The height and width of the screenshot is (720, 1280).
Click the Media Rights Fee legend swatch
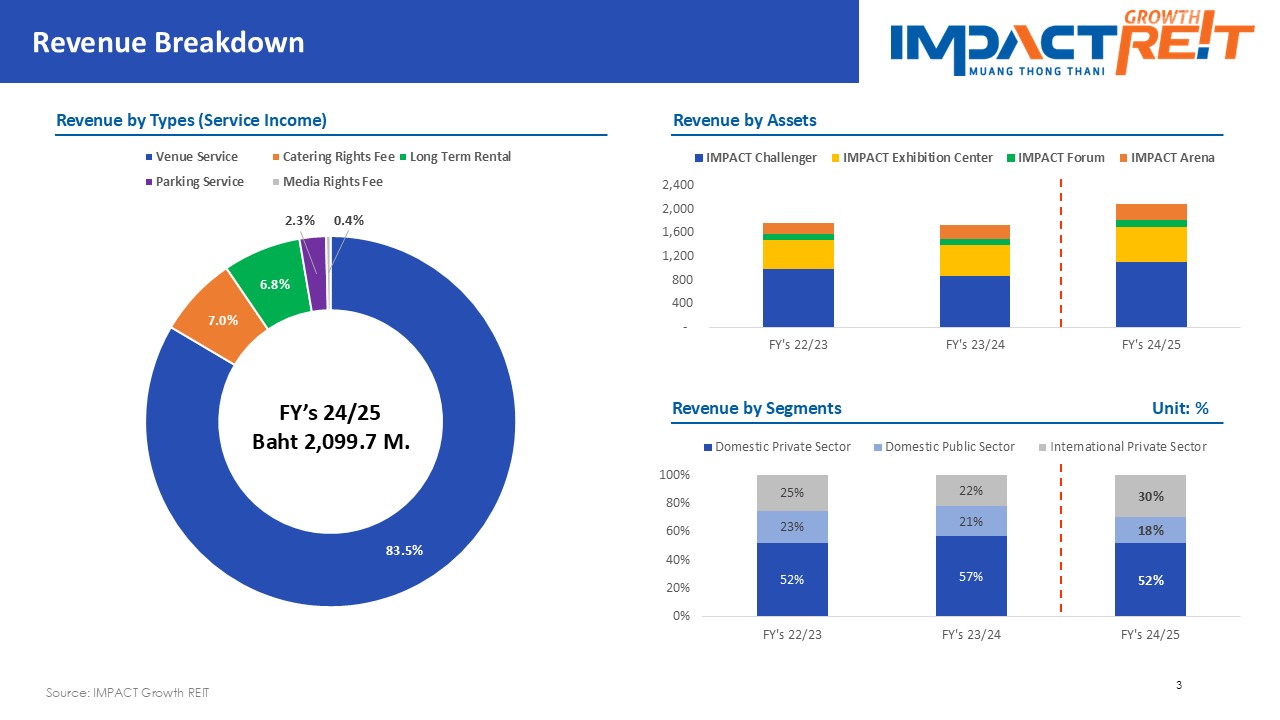277,182
